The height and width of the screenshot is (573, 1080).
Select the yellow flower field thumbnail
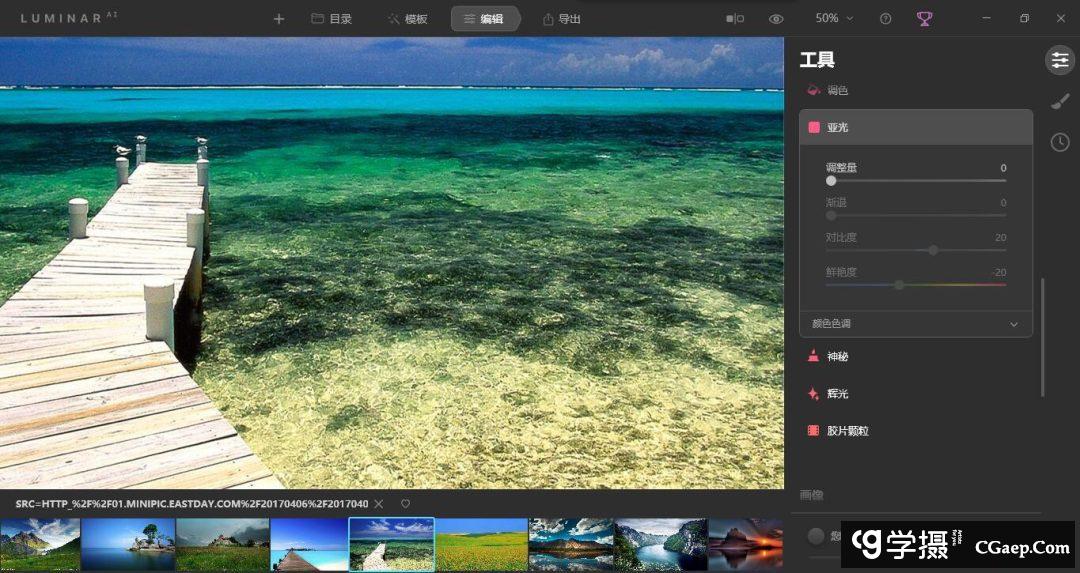click(482, 545)
